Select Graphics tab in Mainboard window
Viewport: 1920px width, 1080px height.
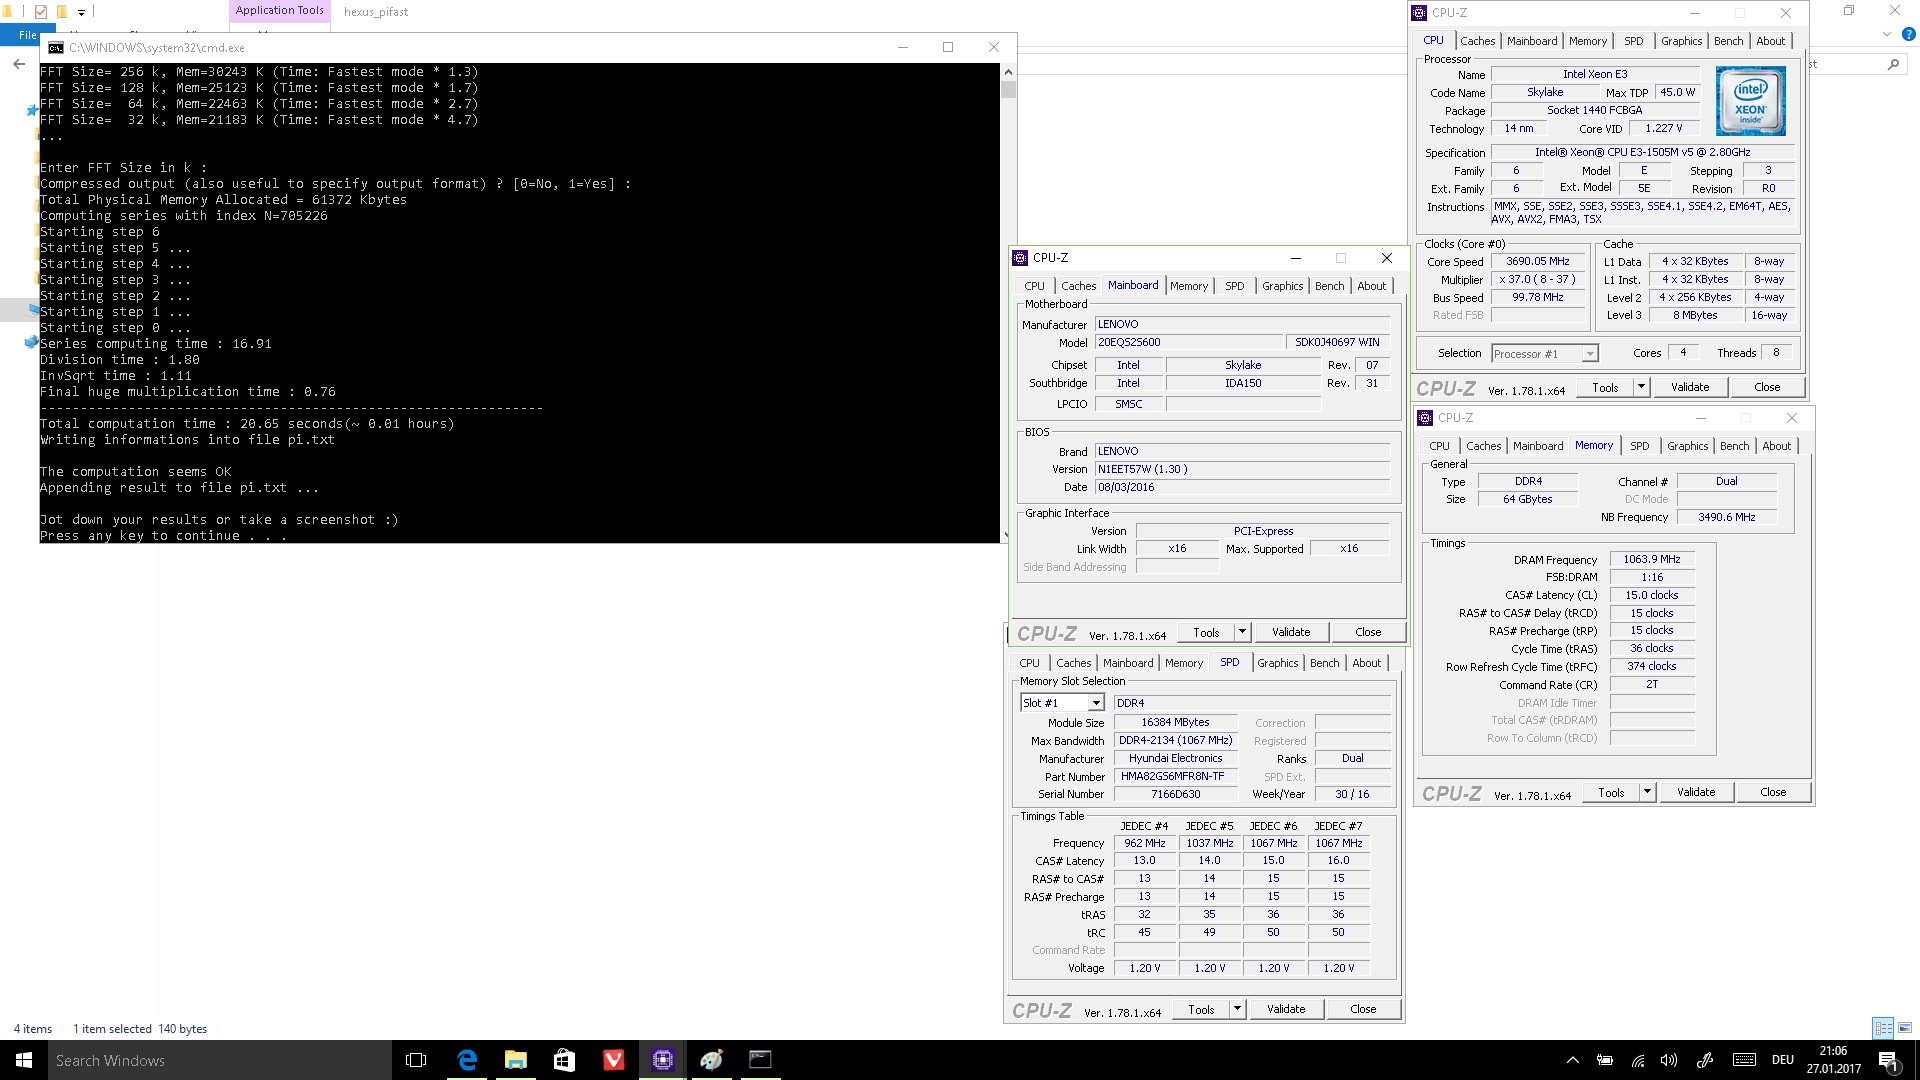pos(1282,286)
